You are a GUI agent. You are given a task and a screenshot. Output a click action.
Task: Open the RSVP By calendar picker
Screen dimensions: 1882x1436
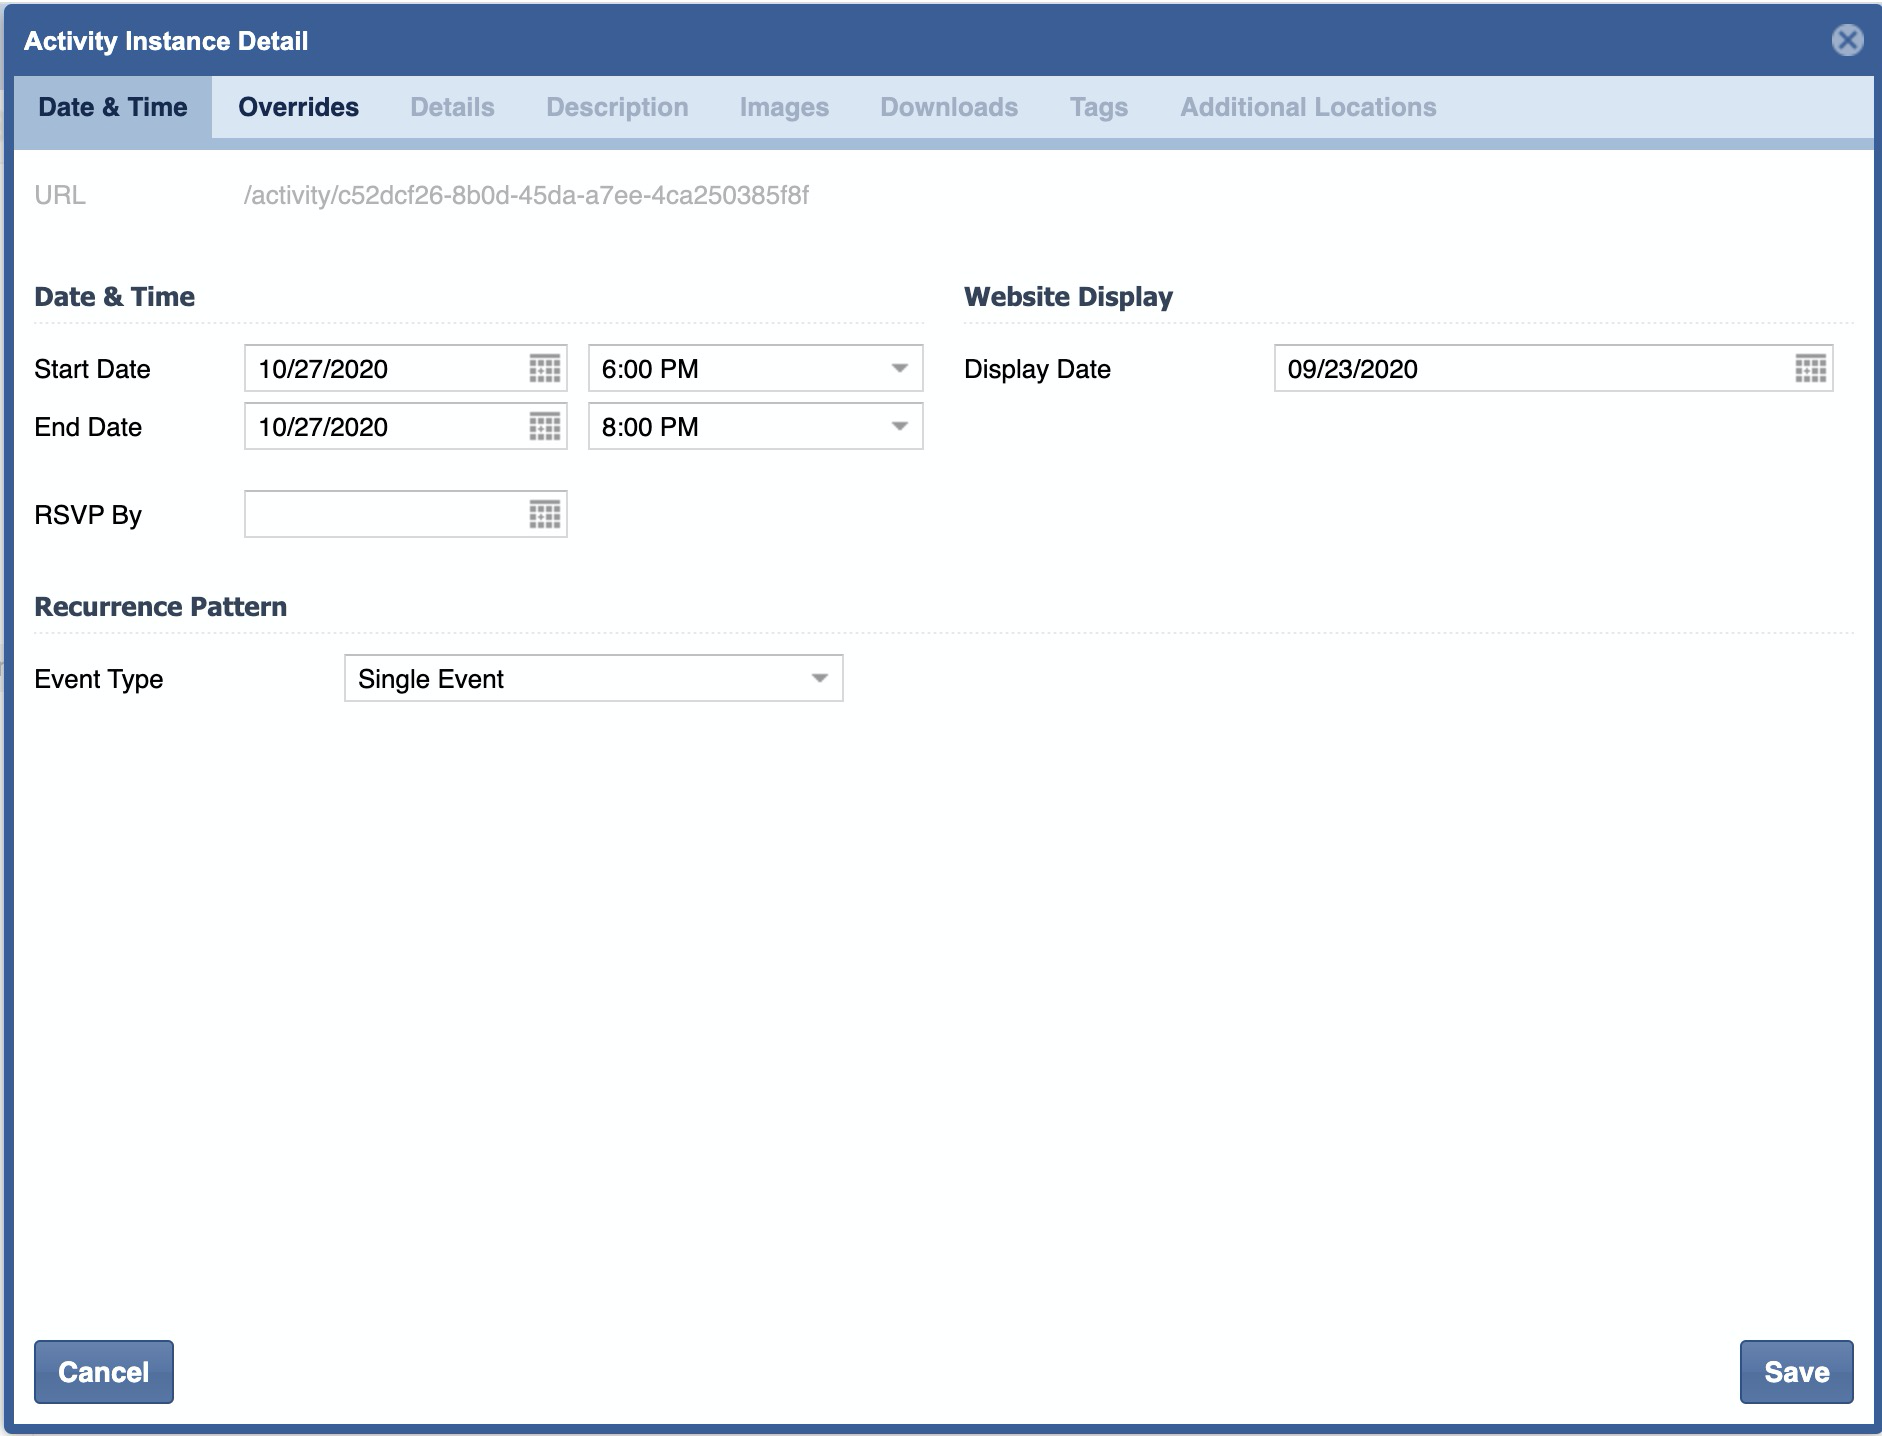tap(544, 515)
